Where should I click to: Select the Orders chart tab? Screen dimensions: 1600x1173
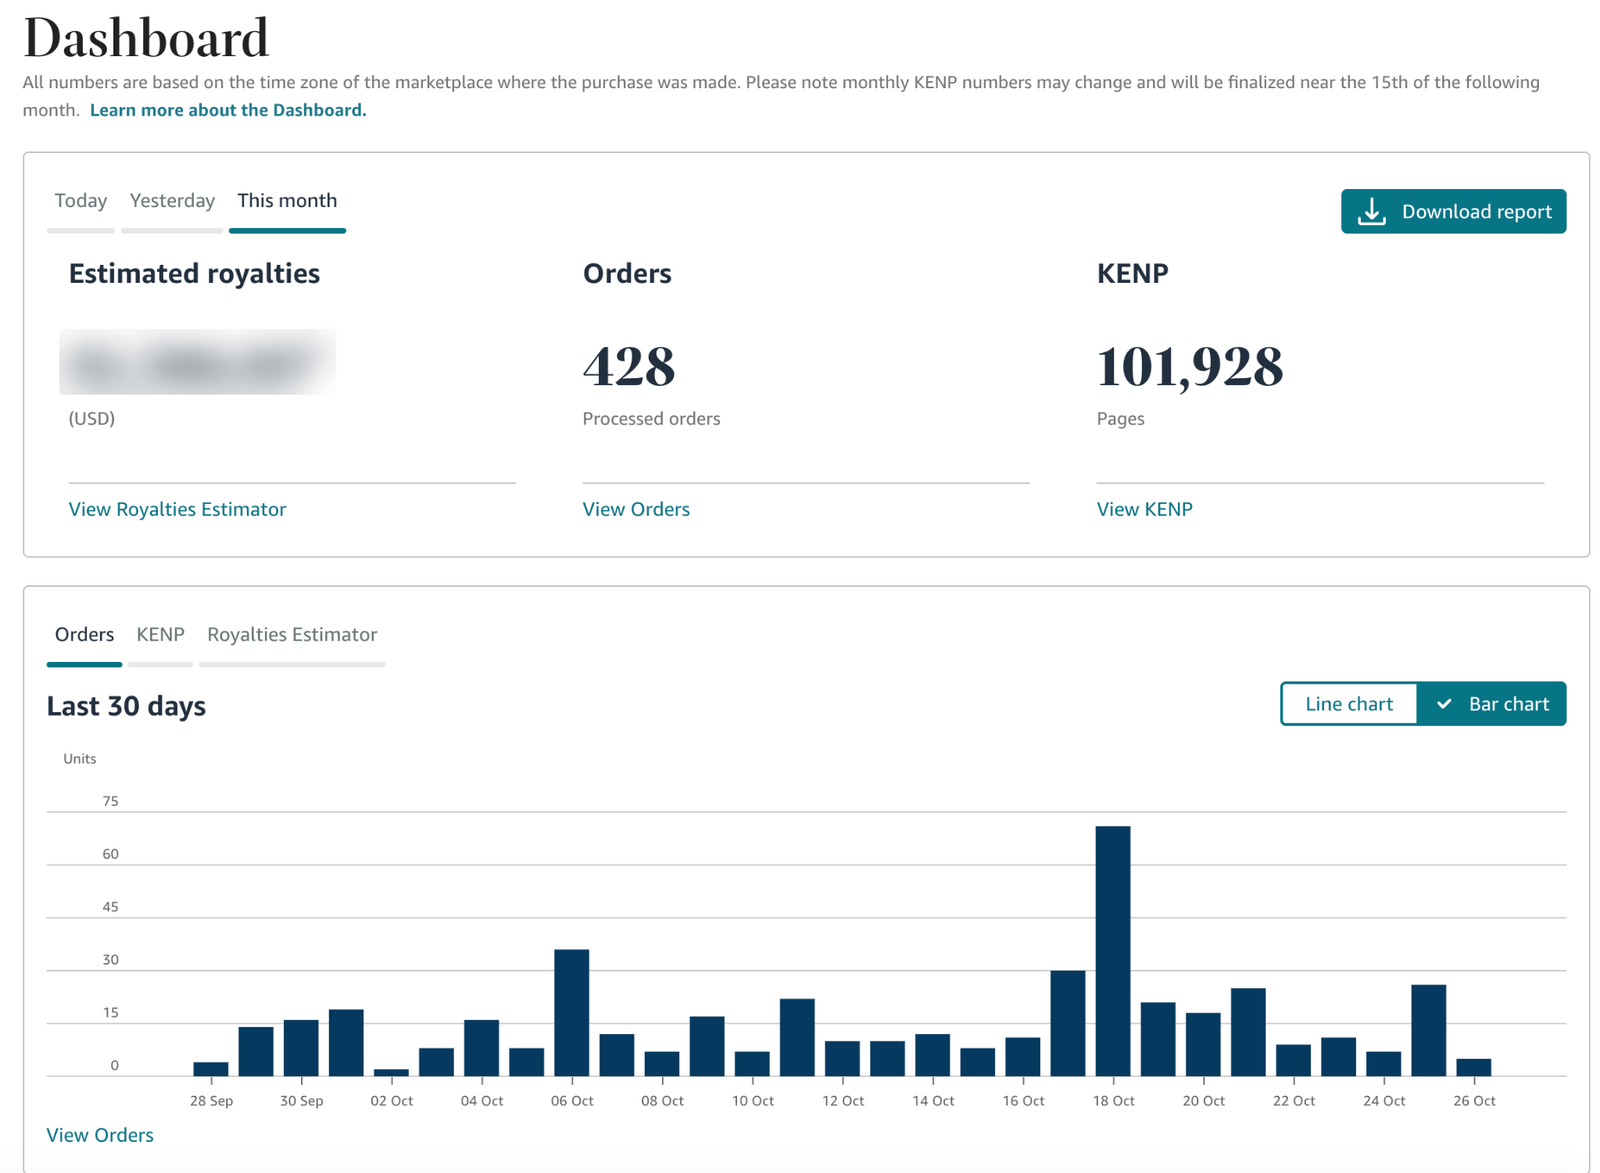(x=84, y=634)
